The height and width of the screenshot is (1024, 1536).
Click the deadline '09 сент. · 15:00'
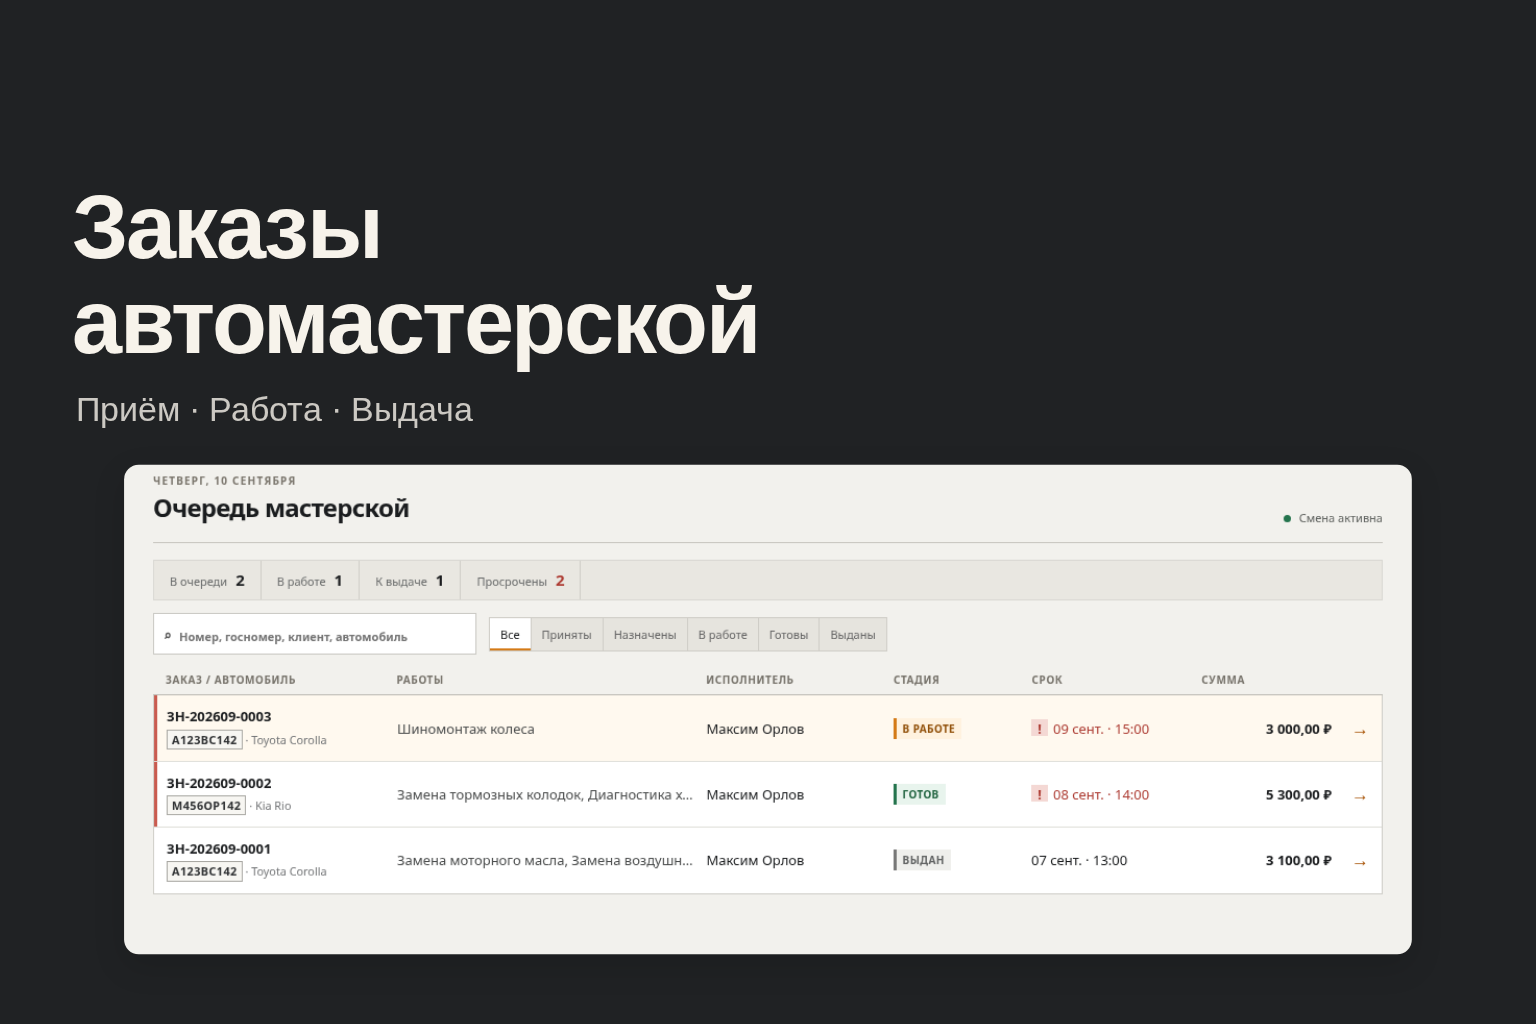pos(1101,729)
